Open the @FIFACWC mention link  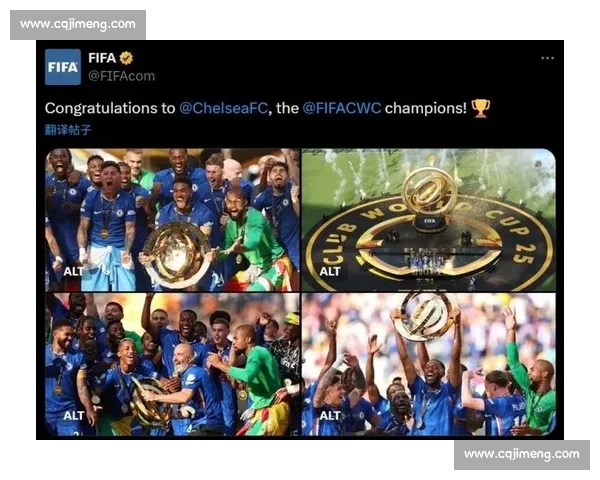click(342, 108)
